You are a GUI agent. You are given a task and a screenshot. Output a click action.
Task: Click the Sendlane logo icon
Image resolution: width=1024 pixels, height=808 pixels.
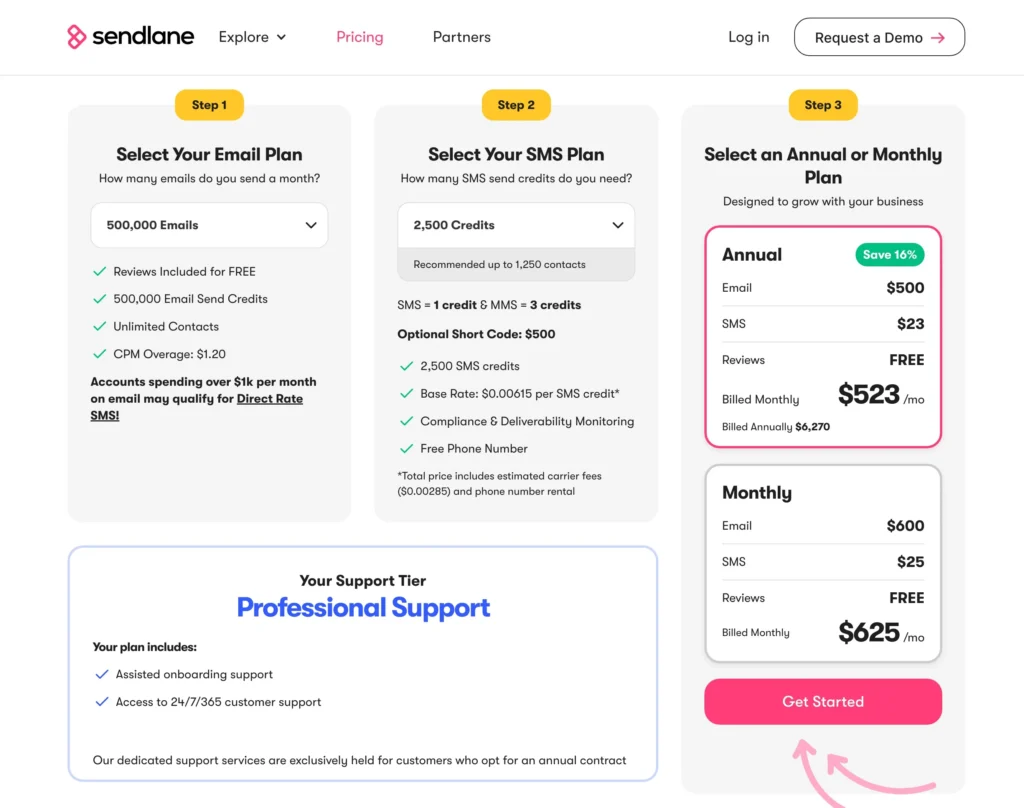[x=74, y=37]
